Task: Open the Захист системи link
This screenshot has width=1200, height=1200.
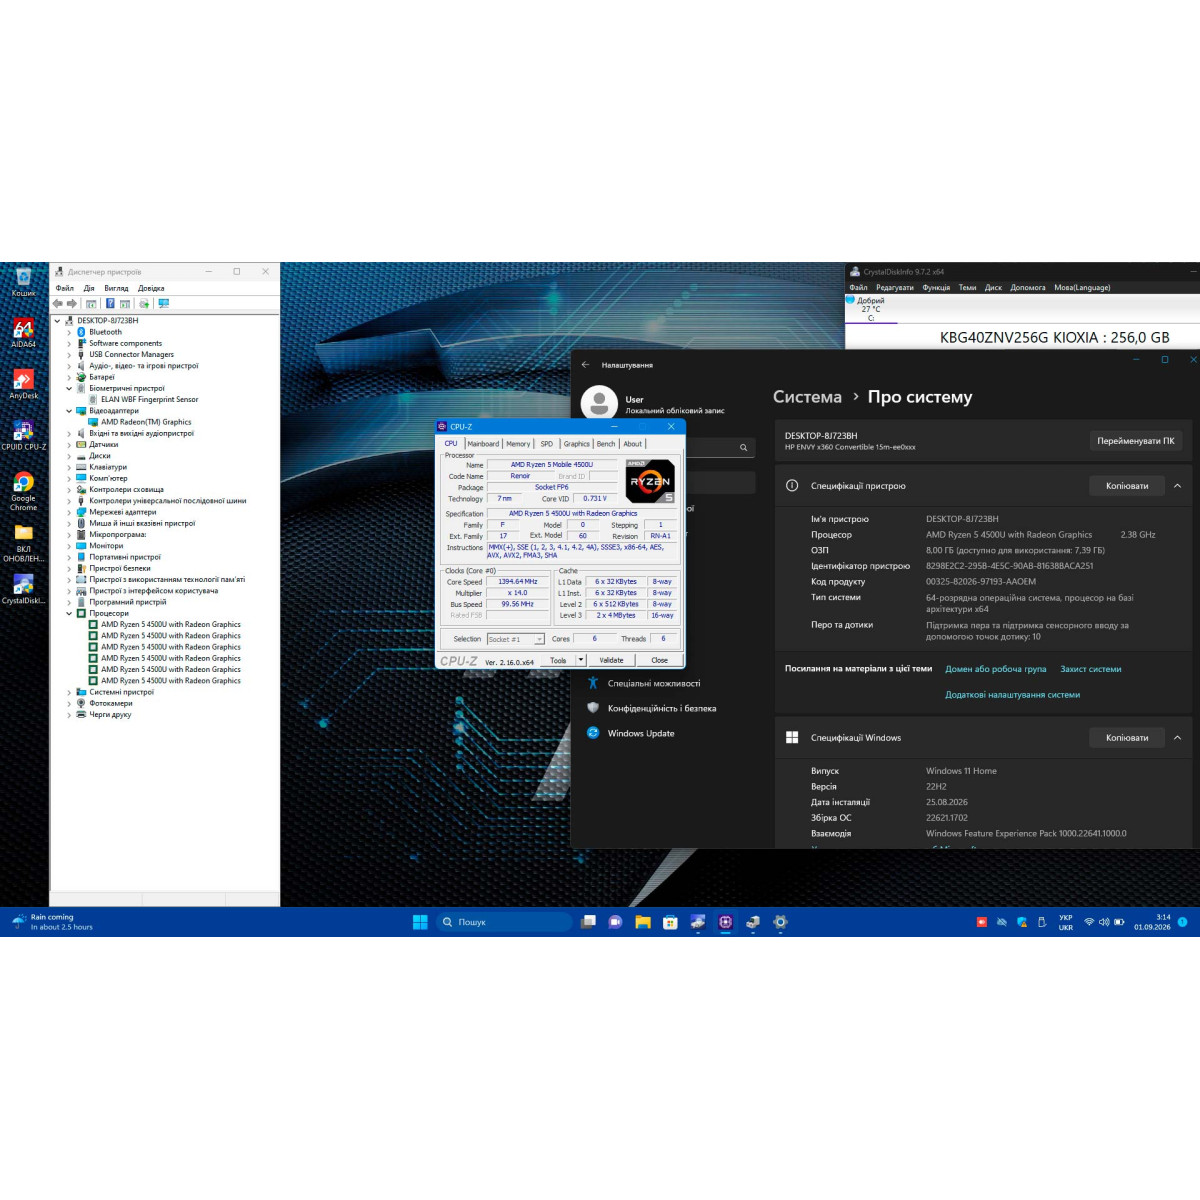Action: click(x=1091, y=669)
